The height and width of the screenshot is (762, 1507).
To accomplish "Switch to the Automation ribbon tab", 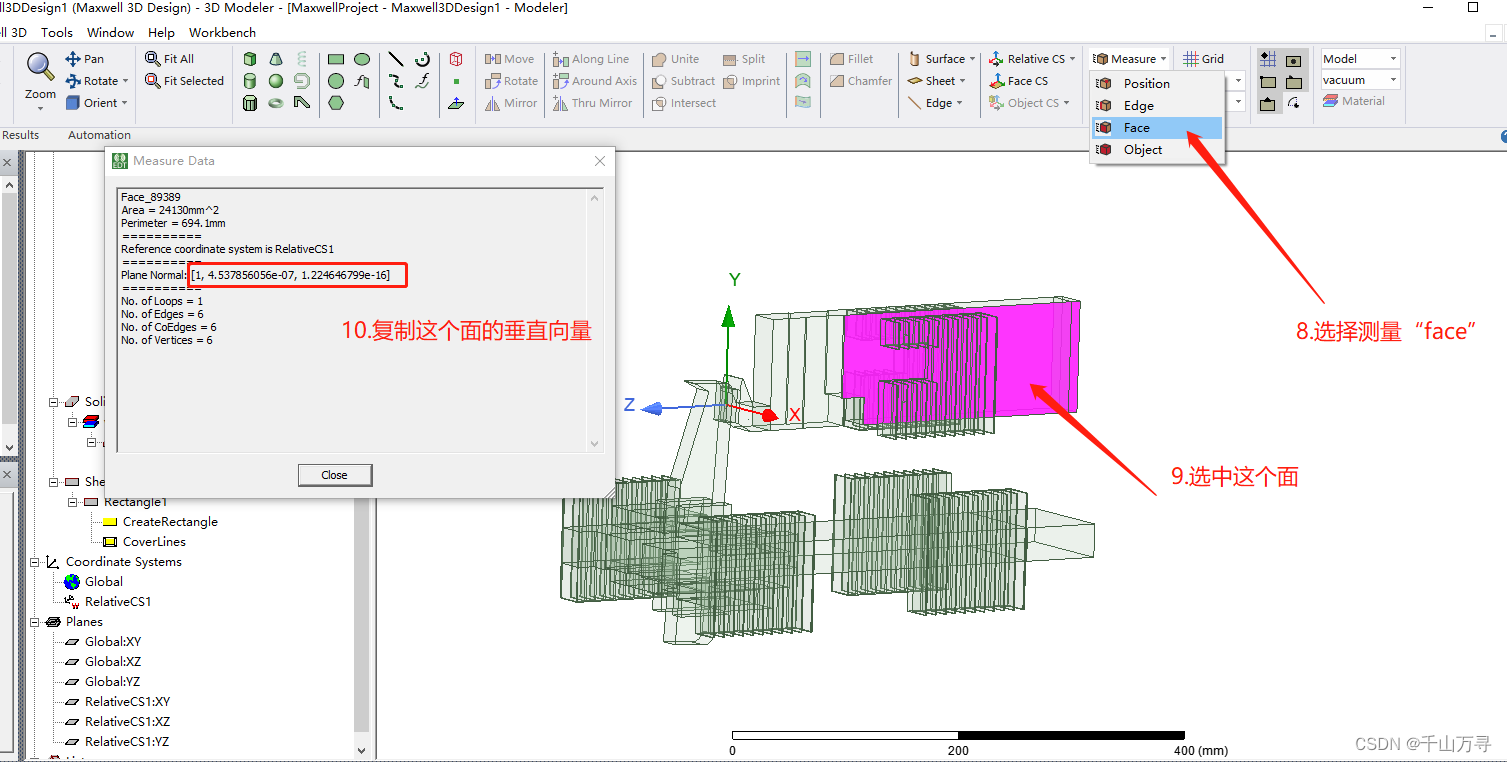I will pos(99,135).
